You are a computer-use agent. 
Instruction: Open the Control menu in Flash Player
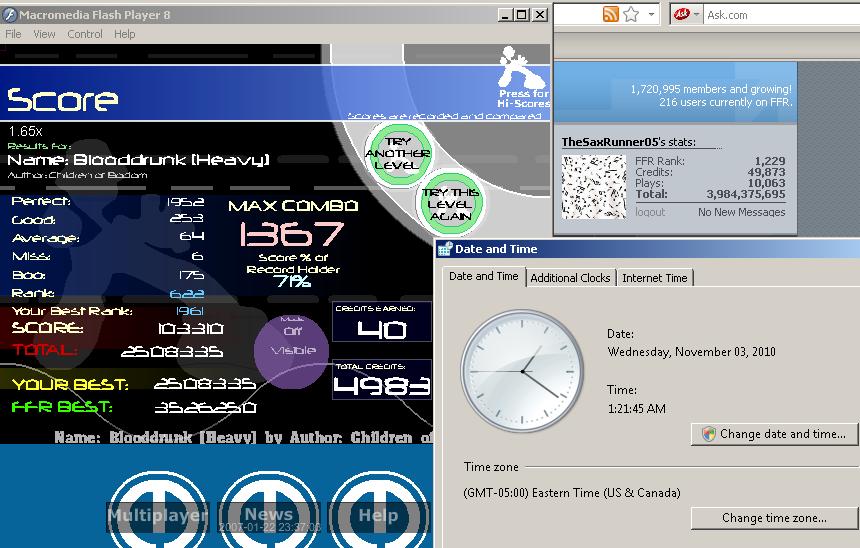[84, 34]
